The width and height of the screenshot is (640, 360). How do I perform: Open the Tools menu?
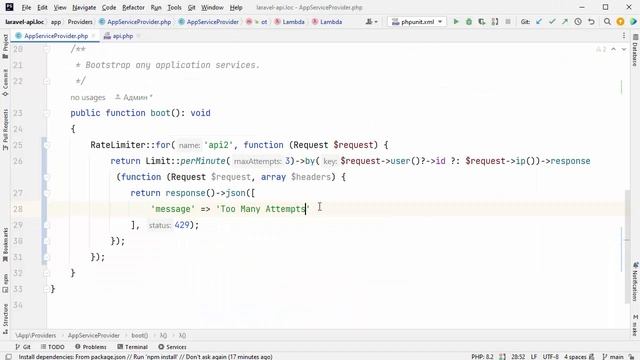(174, 7)
